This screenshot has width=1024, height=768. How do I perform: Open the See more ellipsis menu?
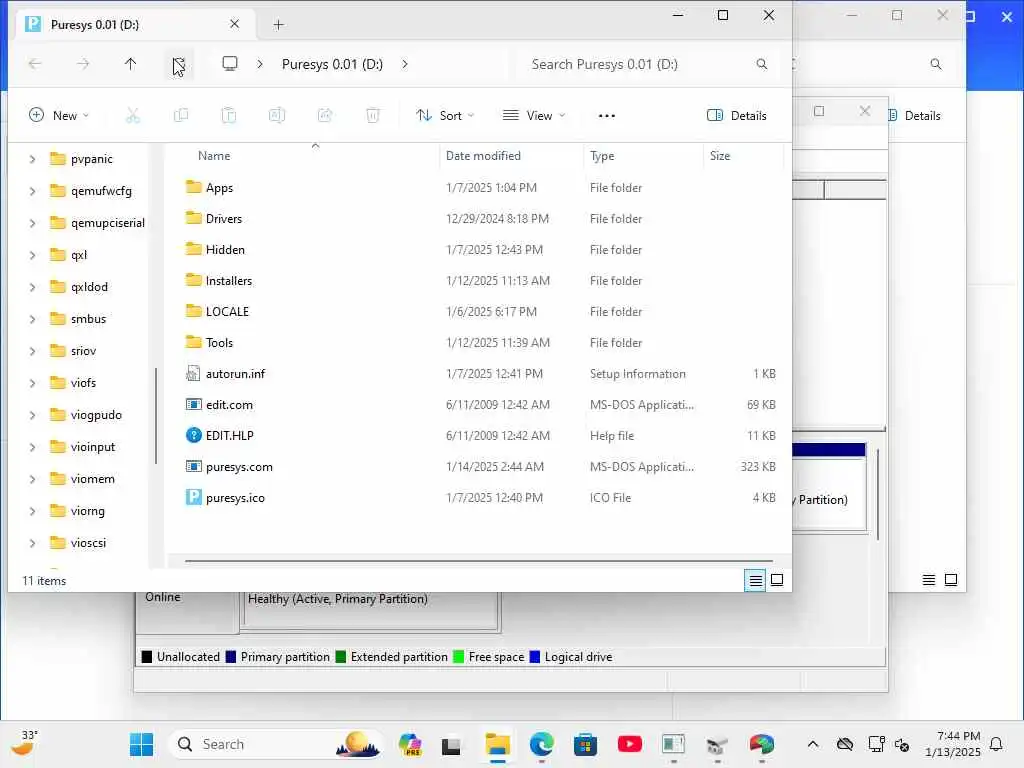pyautogui.click(x=607, y=116)
